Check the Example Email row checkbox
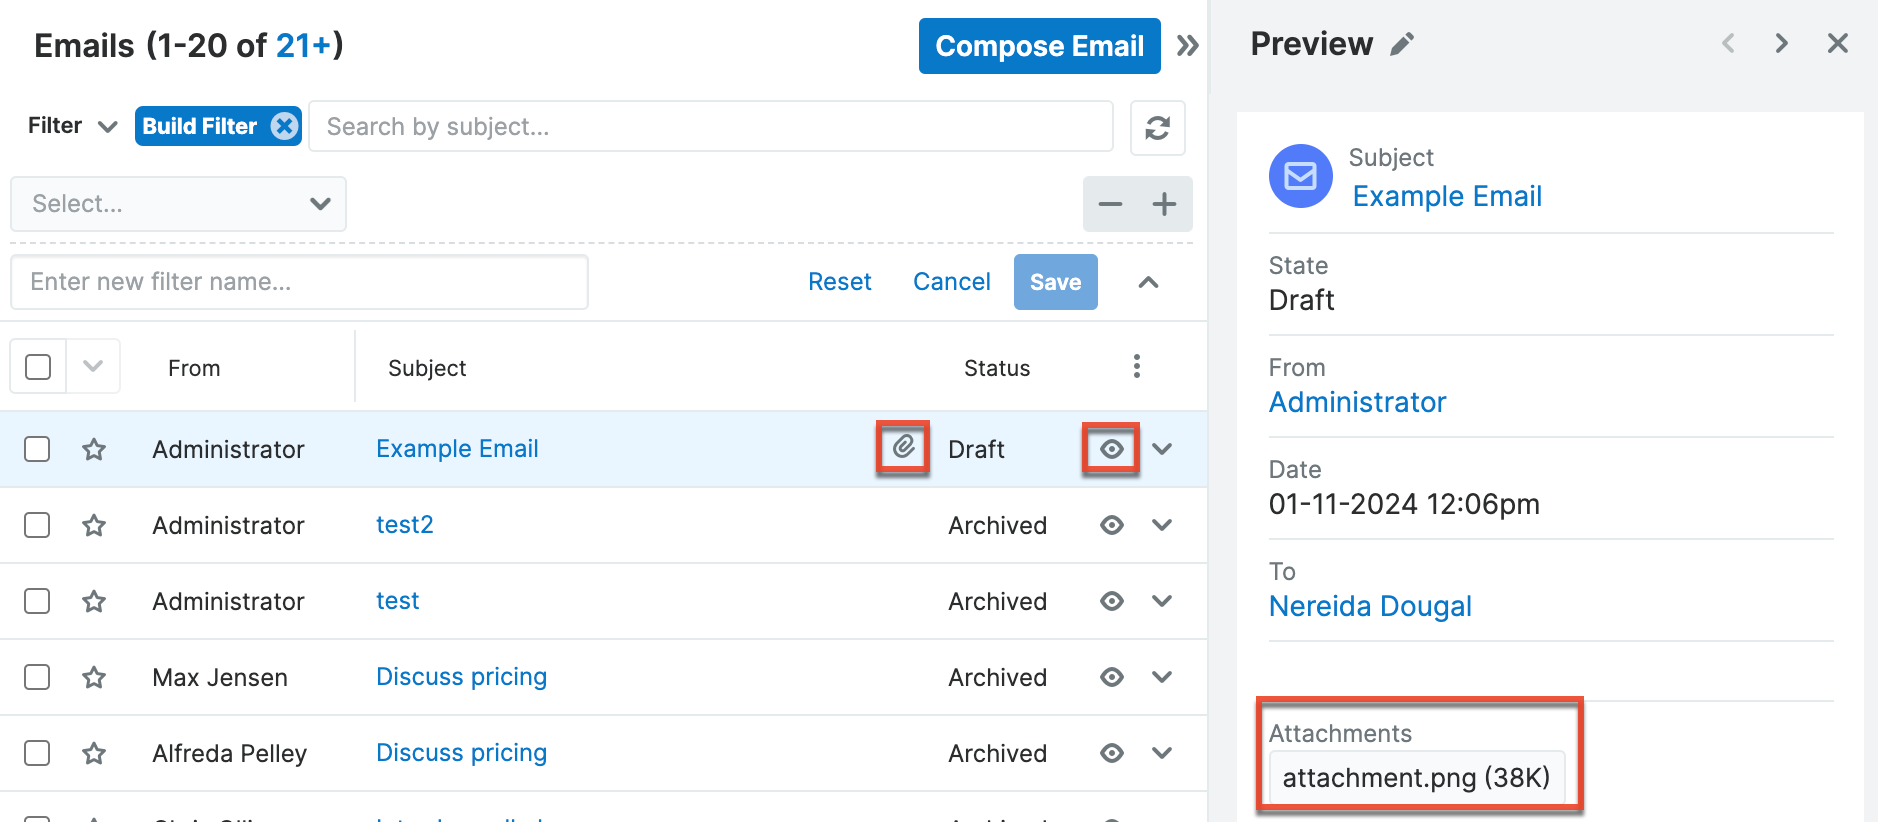This screenshot has width=1878, height=822. click(37, 449)
